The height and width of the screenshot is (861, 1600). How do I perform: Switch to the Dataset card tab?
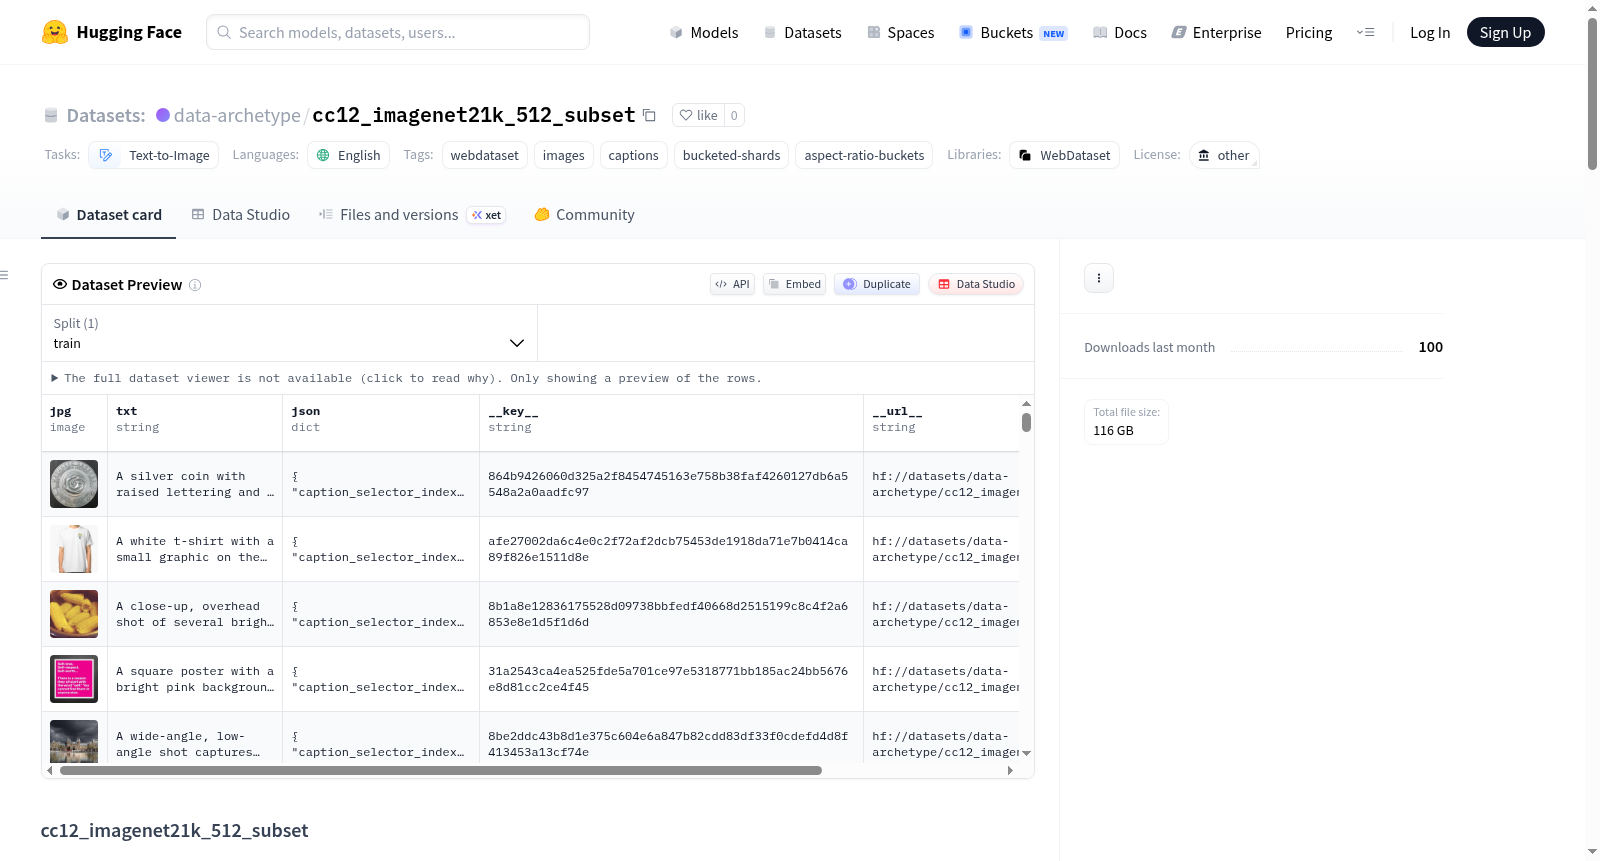click(109, 215)
